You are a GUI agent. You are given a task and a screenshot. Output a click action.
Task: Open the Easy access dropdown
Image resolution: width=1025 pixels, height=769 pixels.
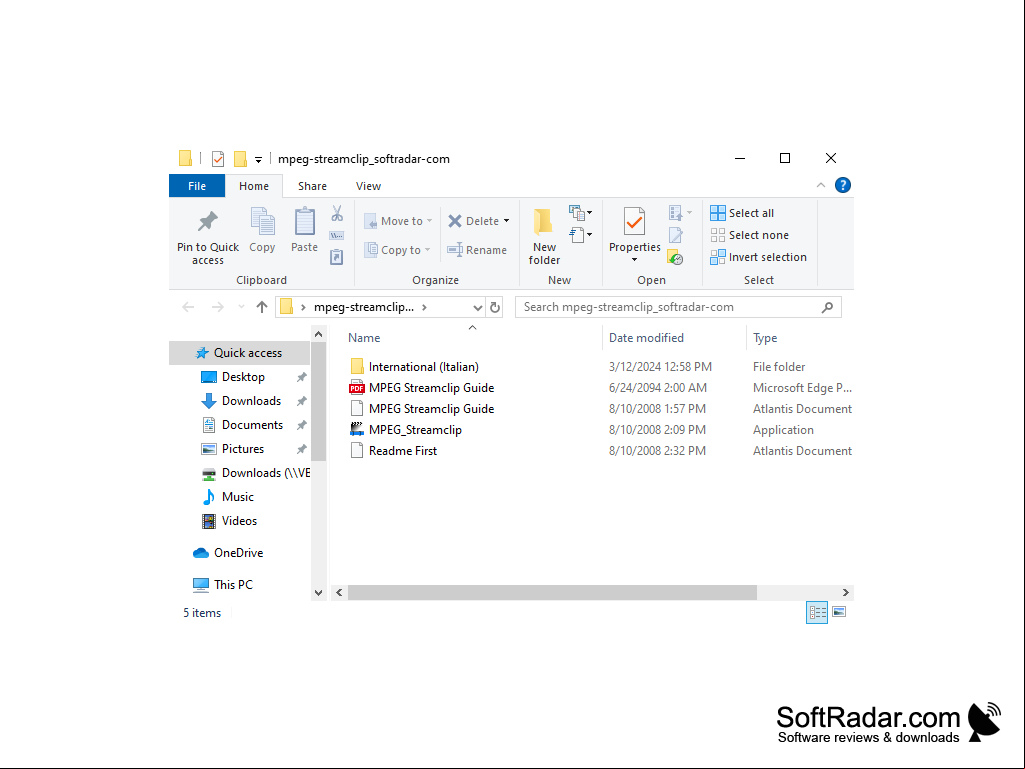580,235
